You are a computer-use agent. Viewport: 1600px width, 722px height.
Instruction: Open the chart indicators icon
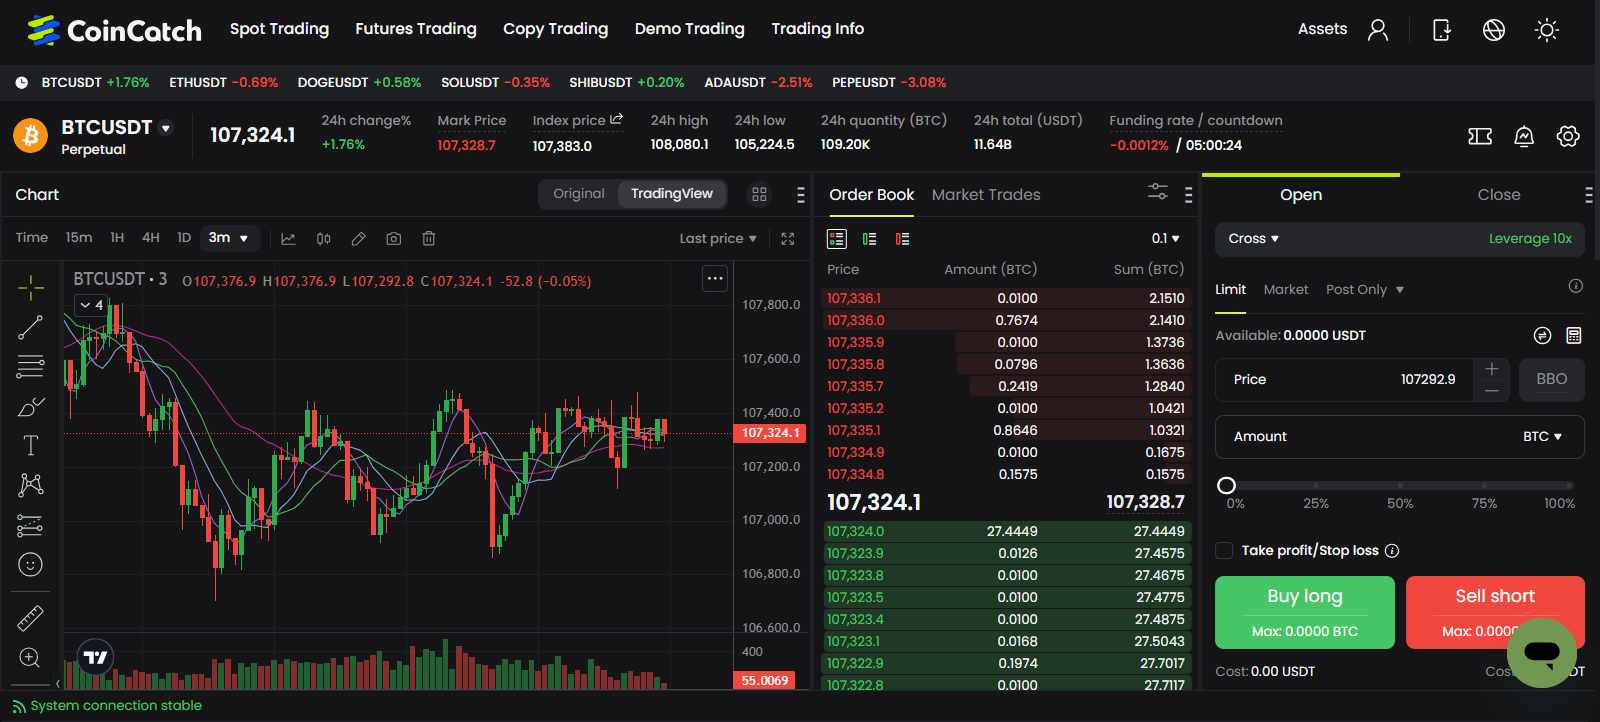288,238
